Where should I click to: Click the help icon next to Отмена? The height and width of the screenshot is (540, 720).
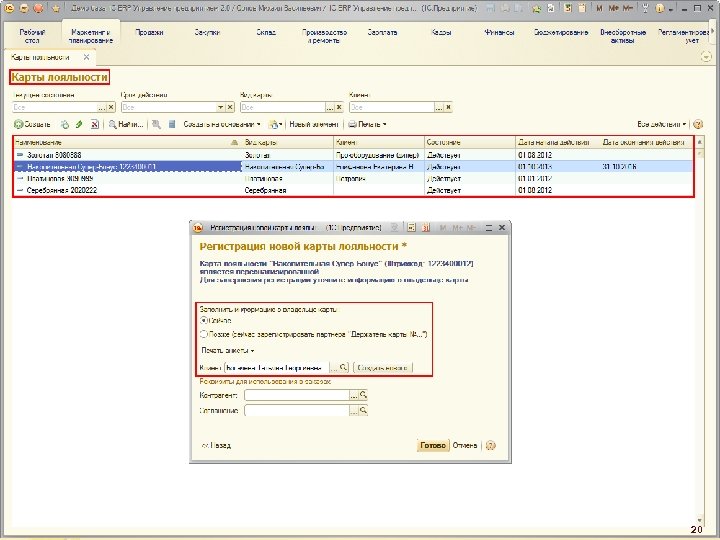pos(490,445)
